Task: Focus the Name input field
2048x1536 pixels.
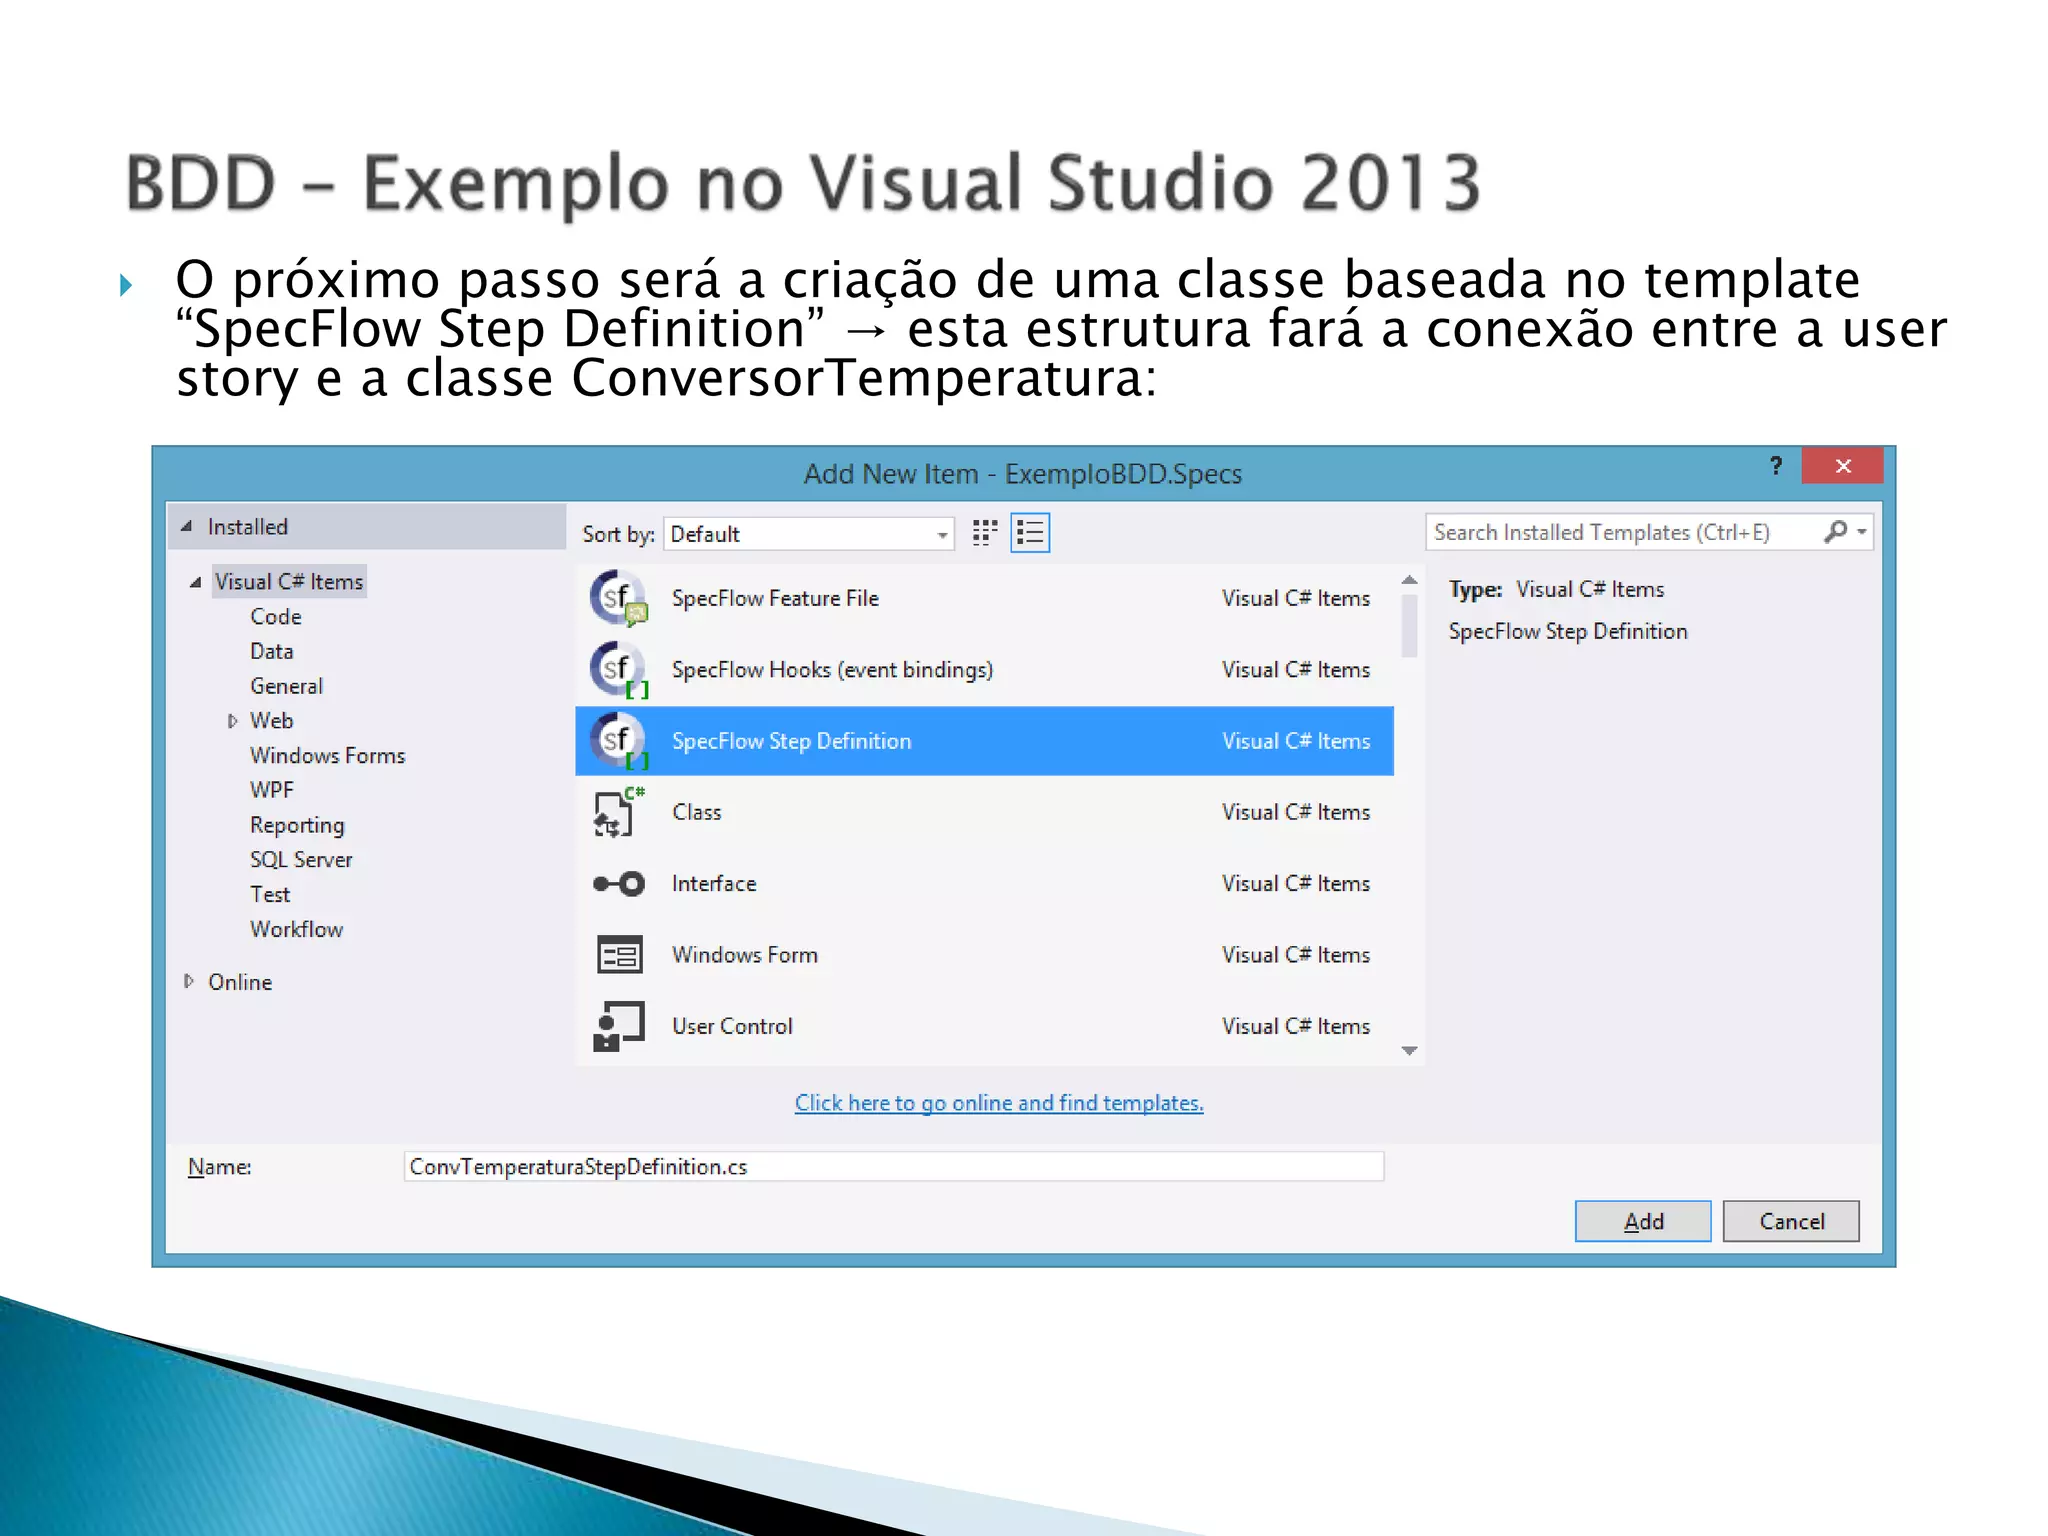Action: pos(894,1166)
